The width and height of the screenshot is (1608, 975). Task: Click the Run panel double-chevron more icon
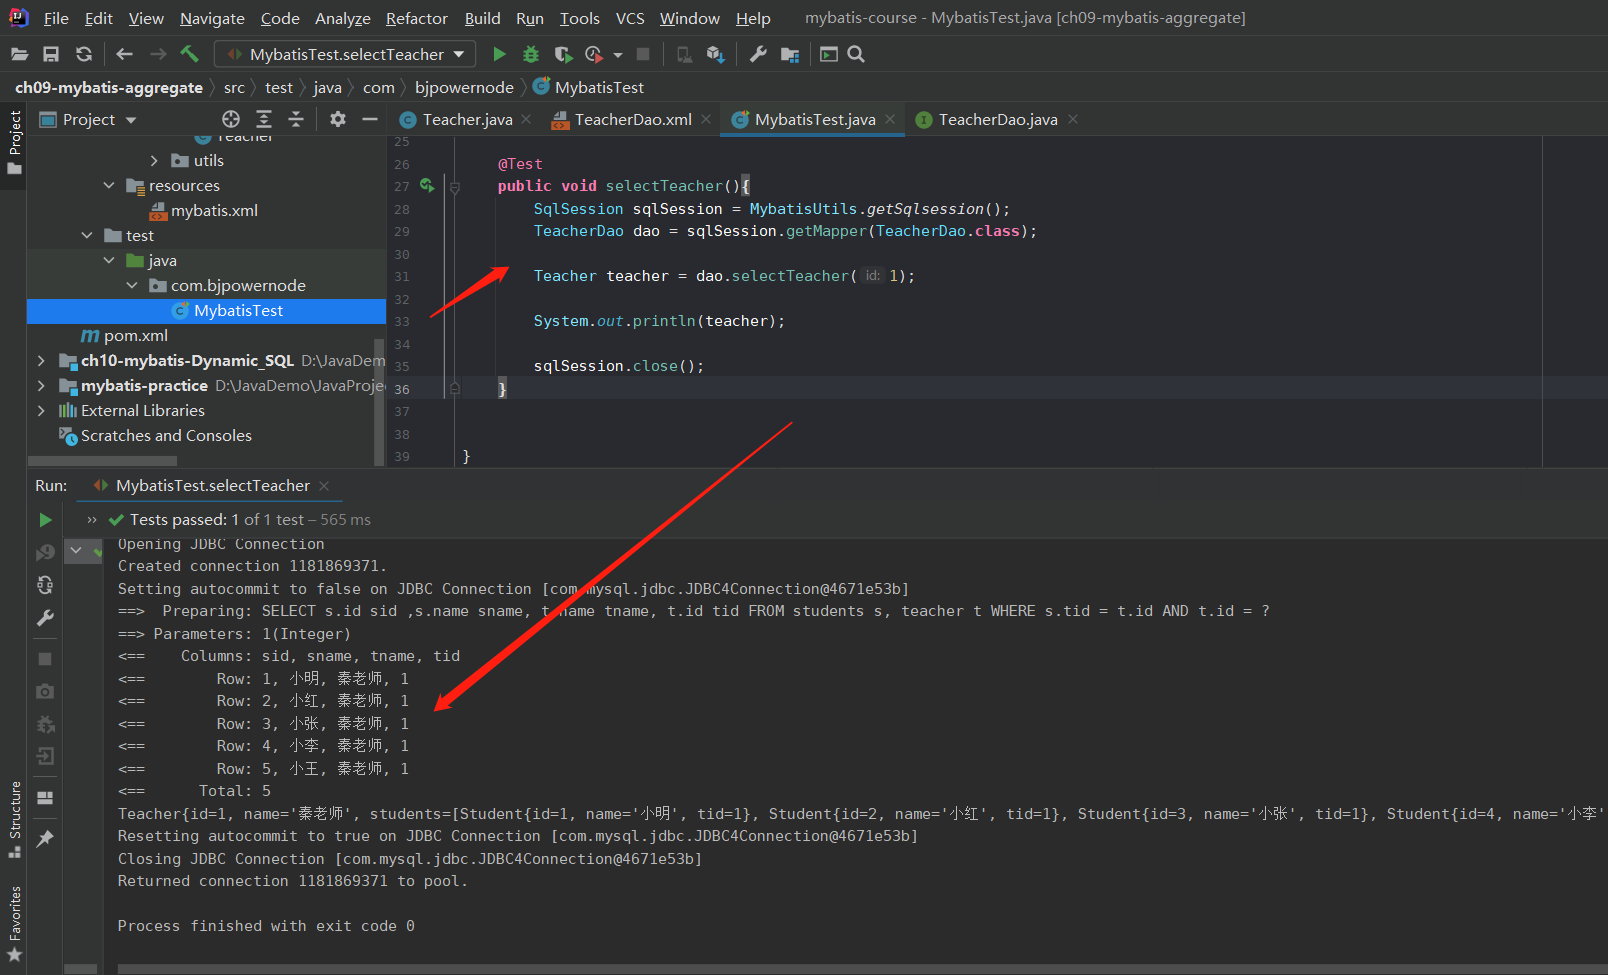pos(92,520)
